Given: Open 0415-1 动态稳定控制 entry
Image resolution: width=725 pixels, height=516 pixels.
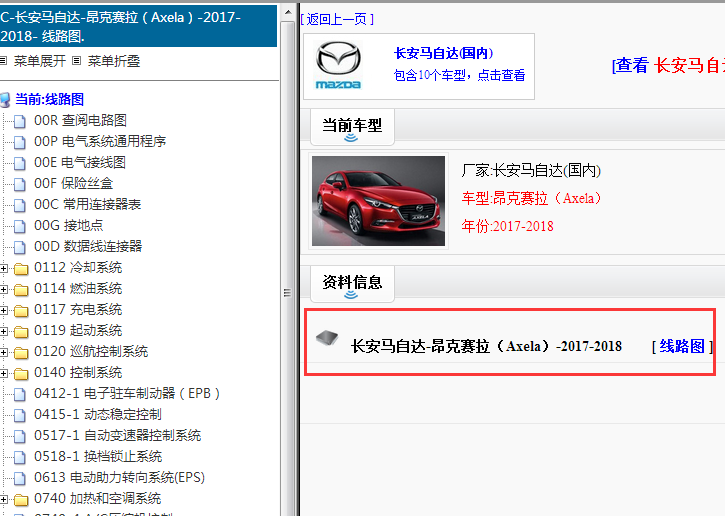Looking at the screenshot, I should 98,414.
